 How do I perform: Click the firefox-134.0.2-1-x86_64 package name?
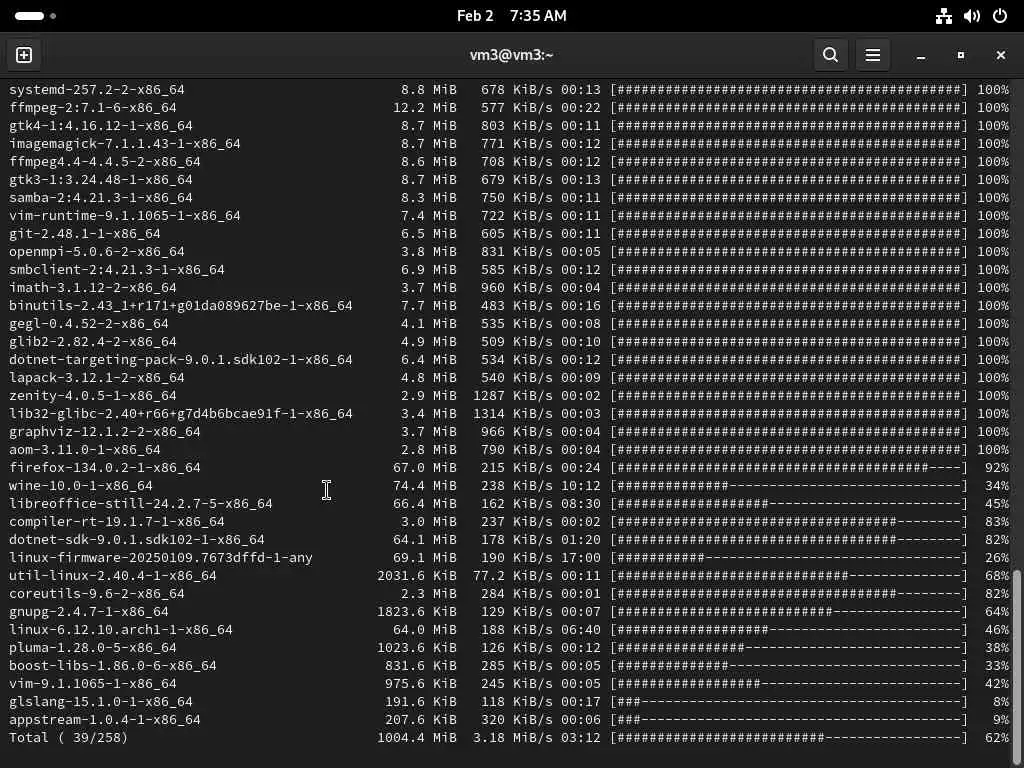(x=104, y=468)
